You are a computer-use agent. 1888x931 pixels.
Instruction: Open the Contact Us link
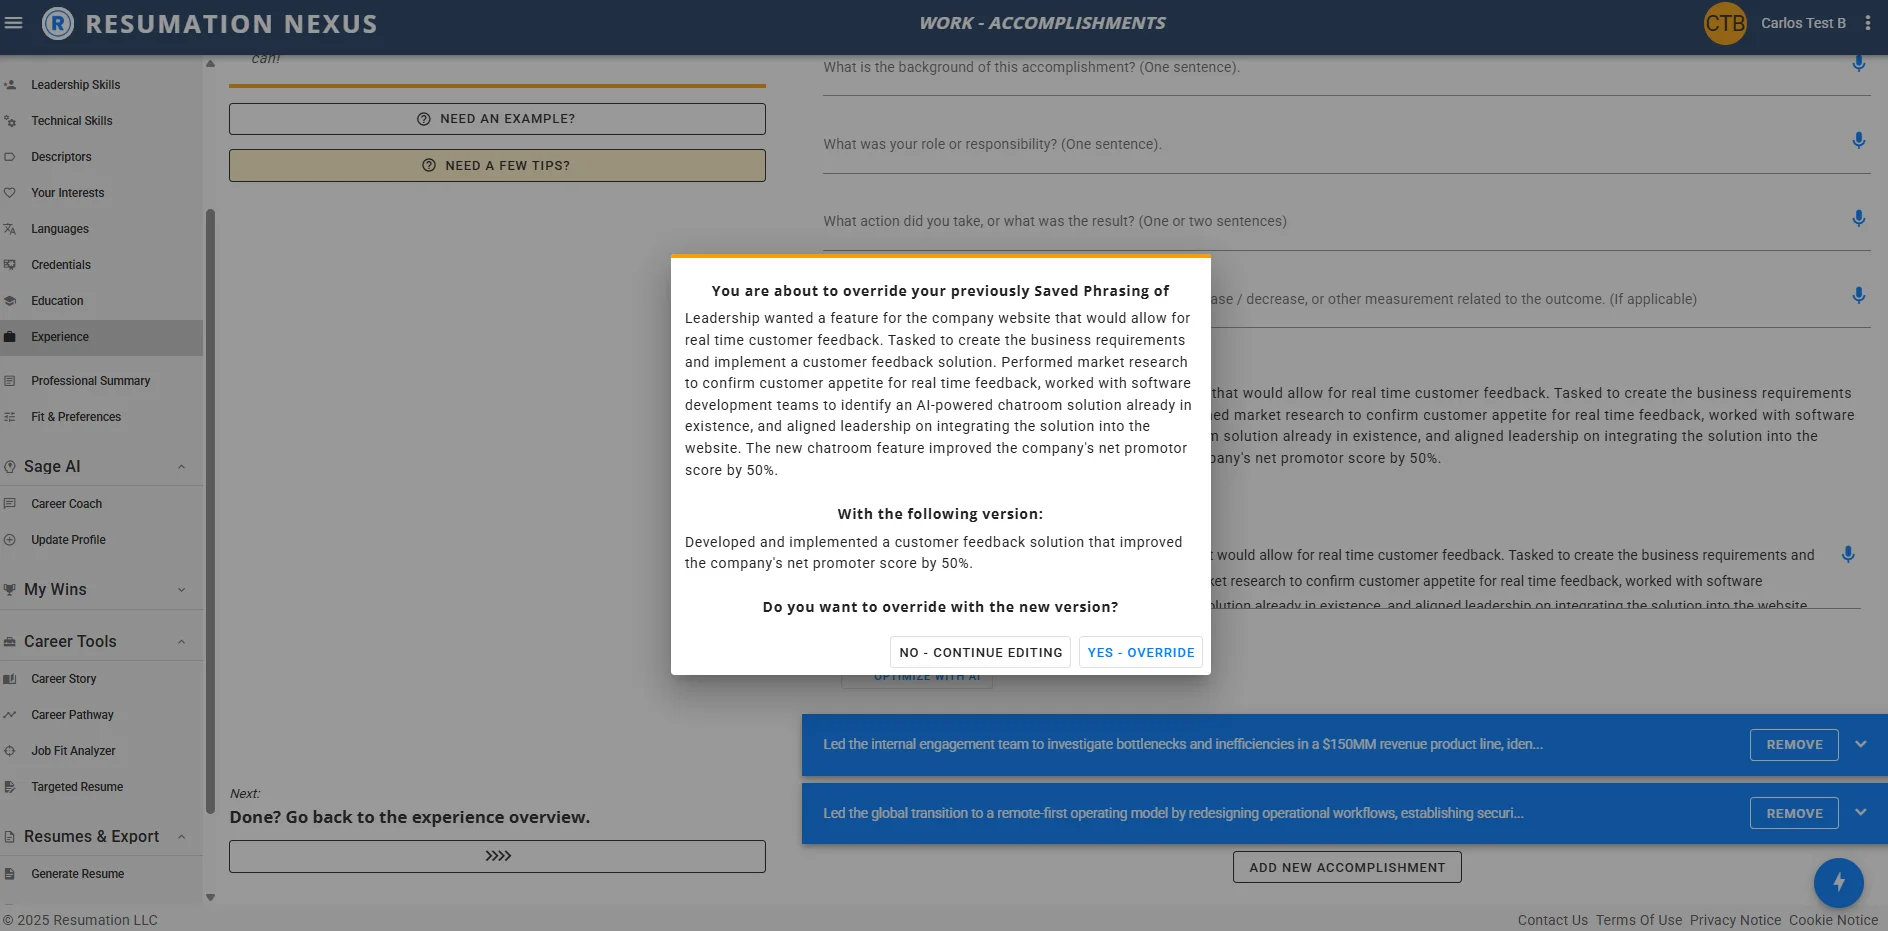tap(1552, 920)
